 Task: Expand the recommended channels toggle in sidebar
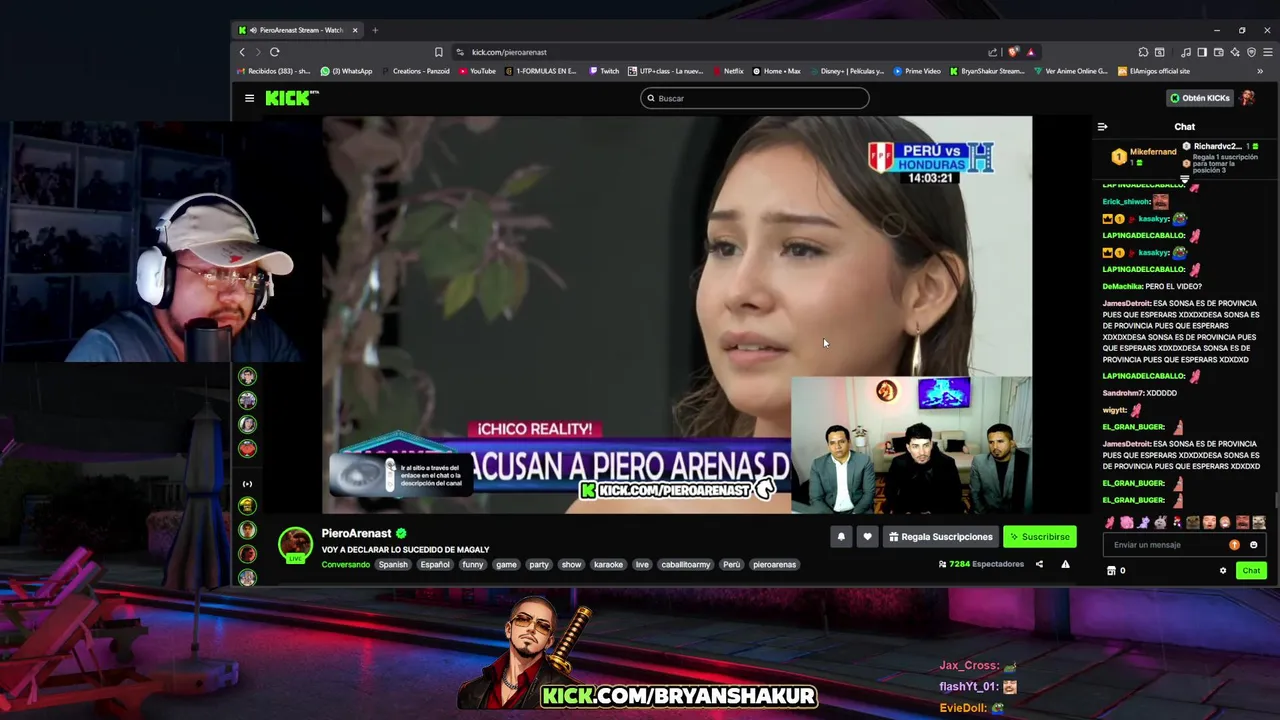[247, 484]
